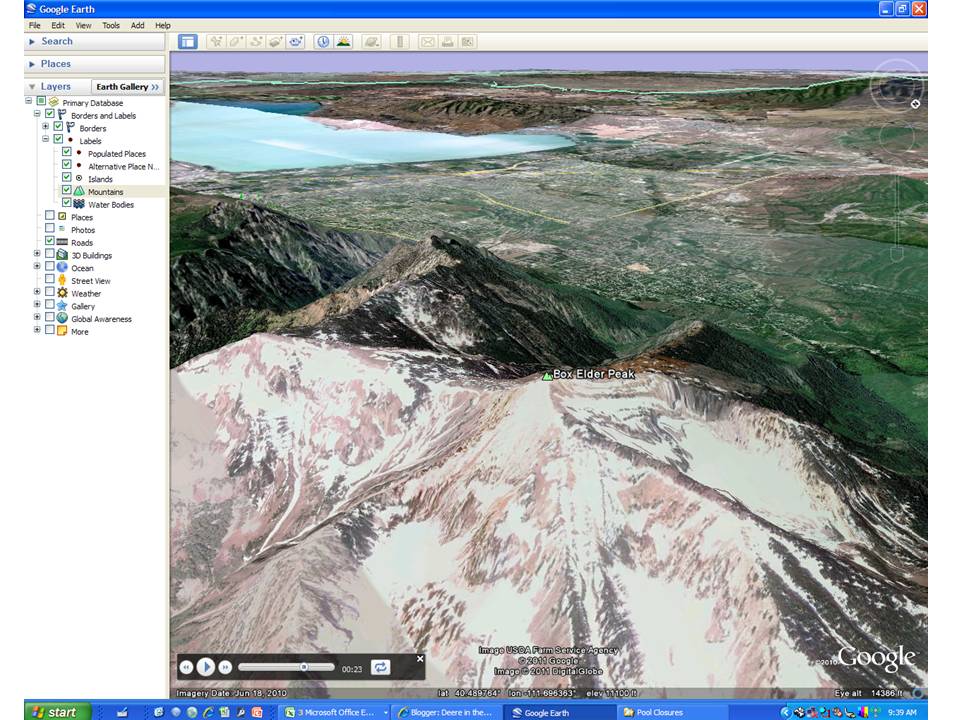Expand the Weather tree node

[x=37, y=292]
